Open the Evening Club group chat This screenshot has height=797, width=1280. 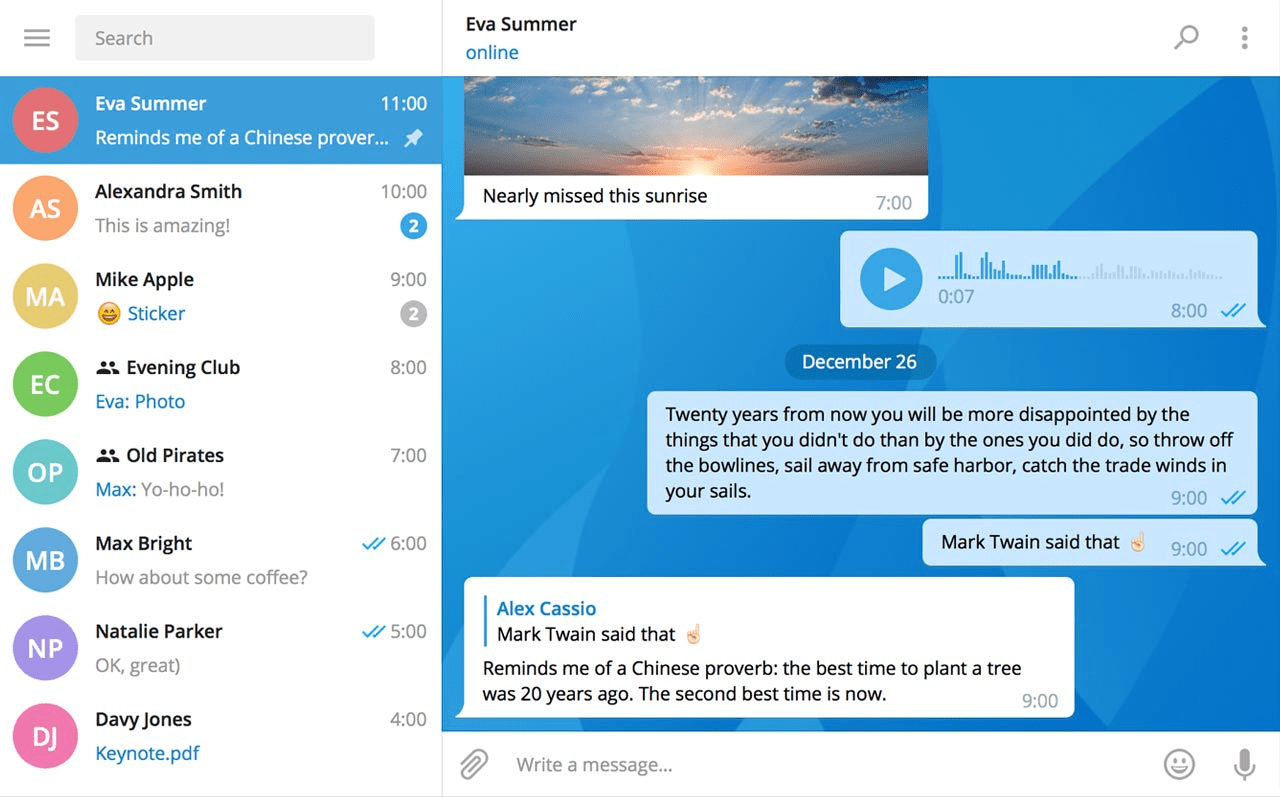click(220, 384)
